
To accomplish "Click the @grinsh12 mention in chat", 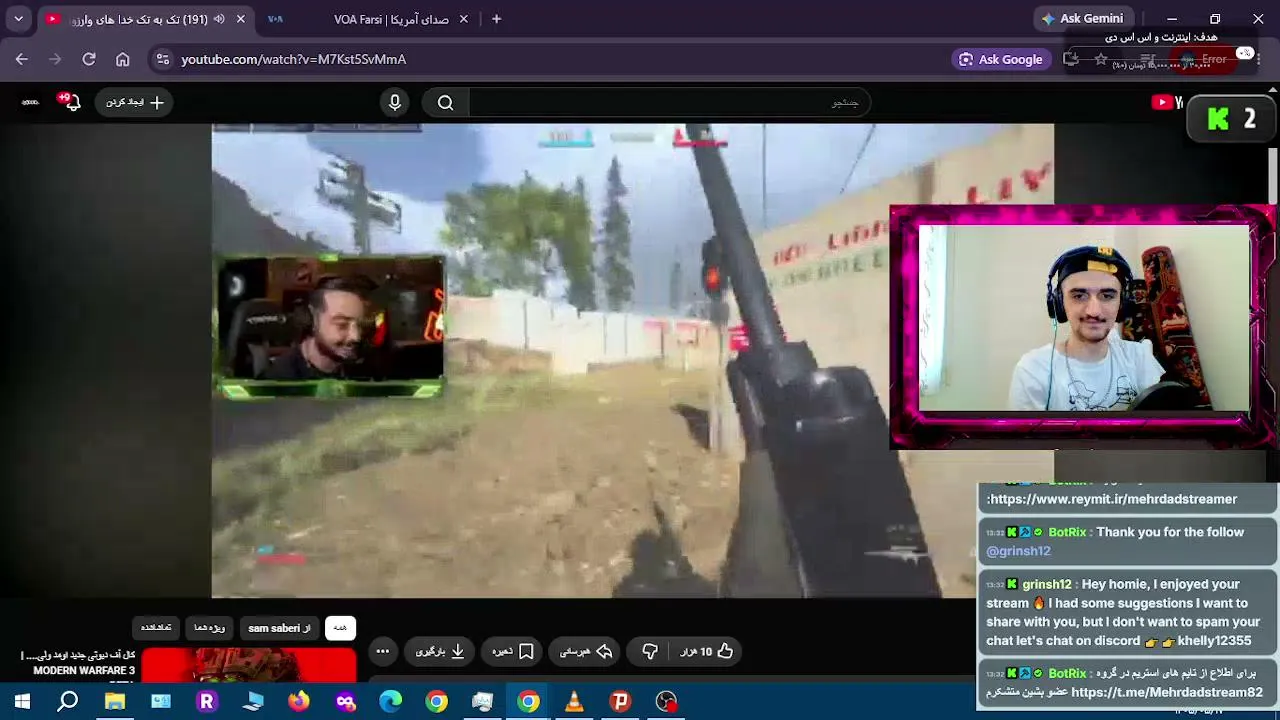I will click(1018, 551).
